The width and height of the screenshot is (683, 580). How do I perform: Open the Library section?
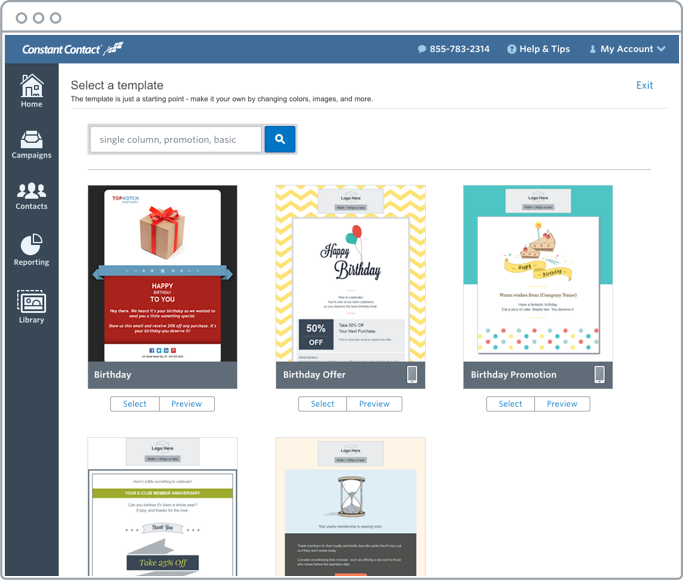[31, 306]
